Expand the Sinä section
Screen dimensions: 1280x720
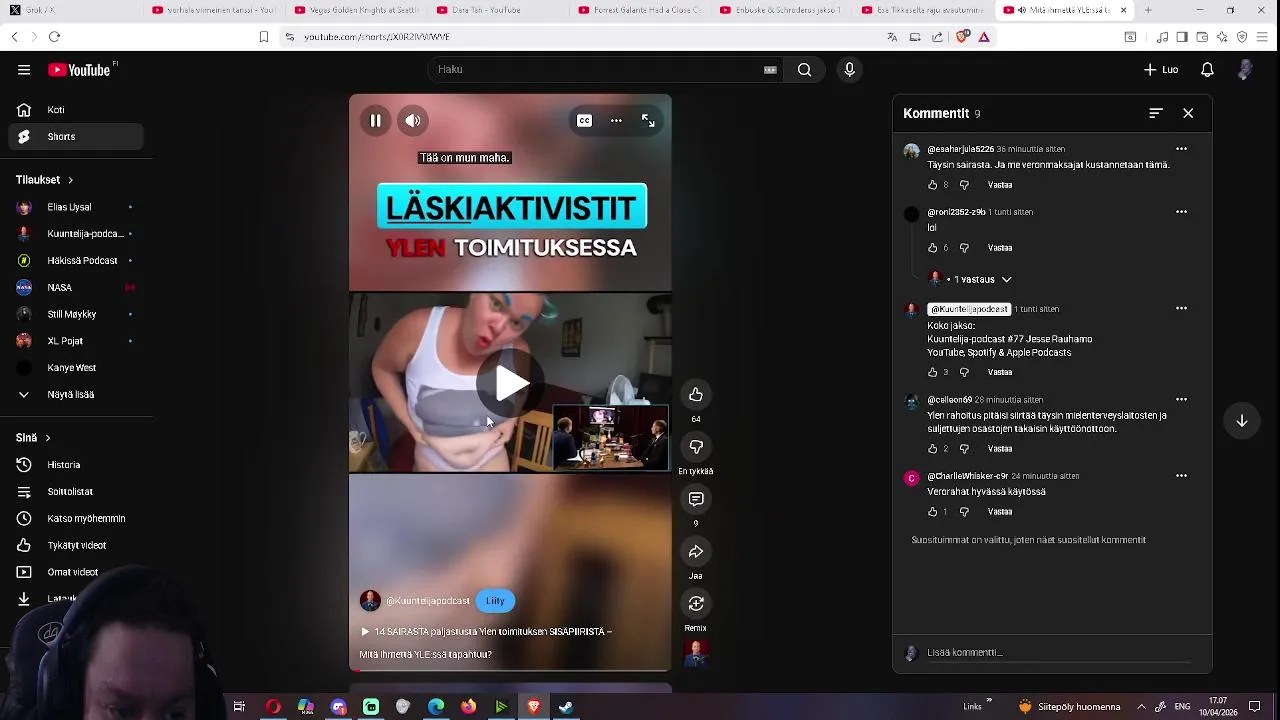point(33,438)
